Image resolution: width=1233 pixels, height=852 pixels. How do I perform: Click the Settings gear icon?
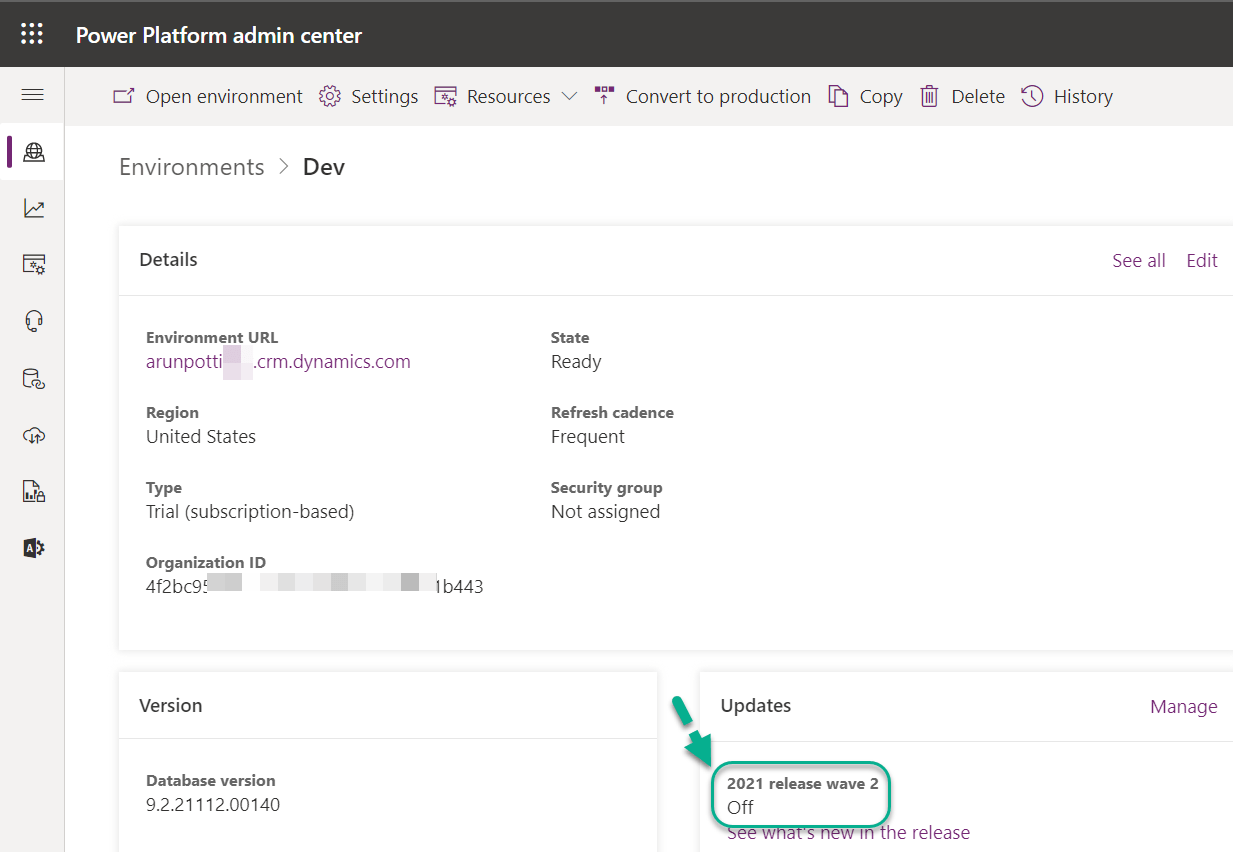[330, 96]
